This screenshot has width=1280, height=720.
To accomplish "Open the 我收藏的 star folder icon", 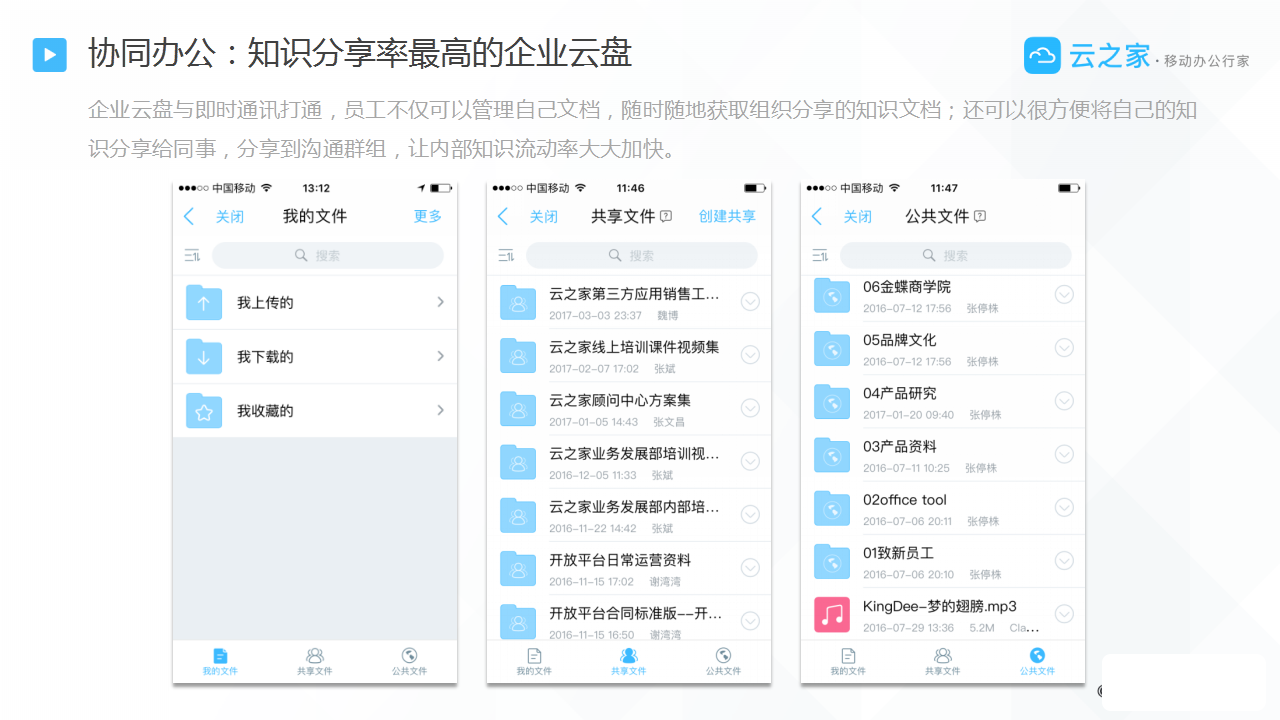I will (204, 410).
